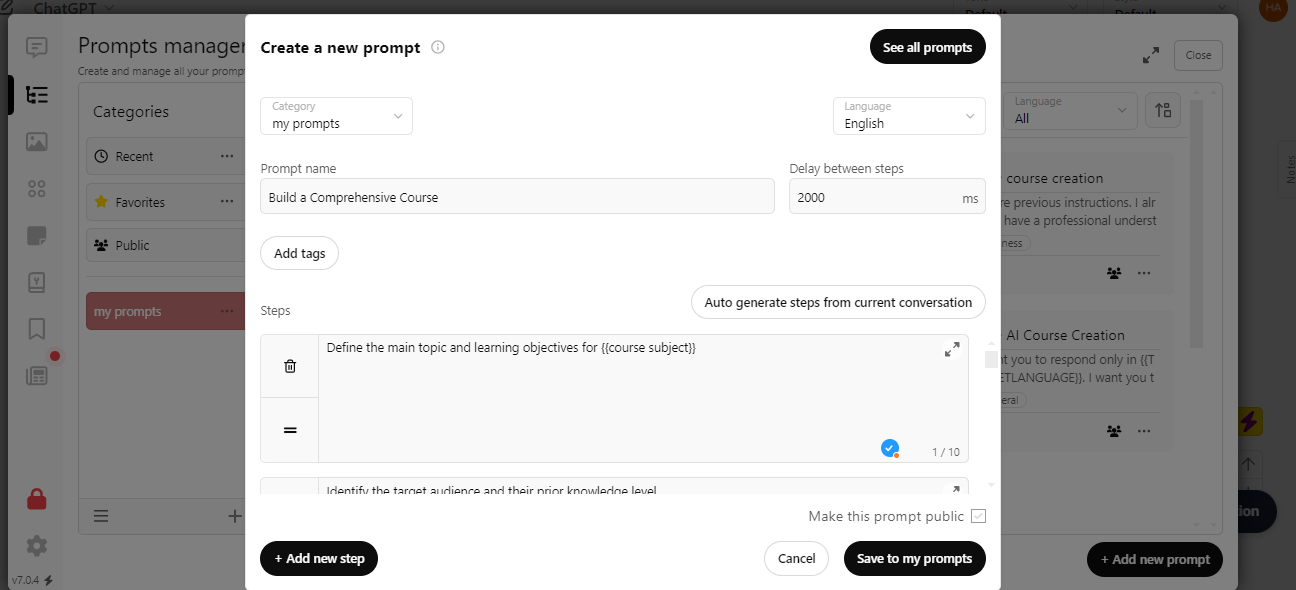Viewport: 1296px width, 590px height.
Task: Click the Delay between steps field
Action: [x=887, y=197]
